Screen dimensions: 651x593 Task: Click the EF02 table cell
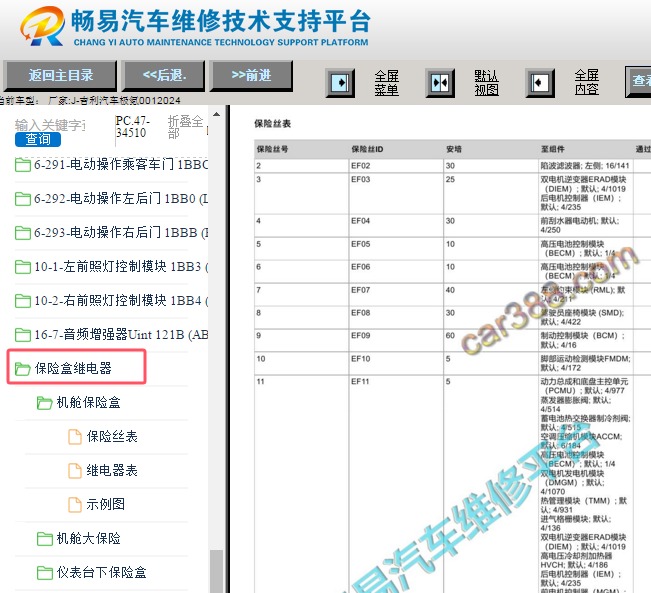[x=396, y=166]
